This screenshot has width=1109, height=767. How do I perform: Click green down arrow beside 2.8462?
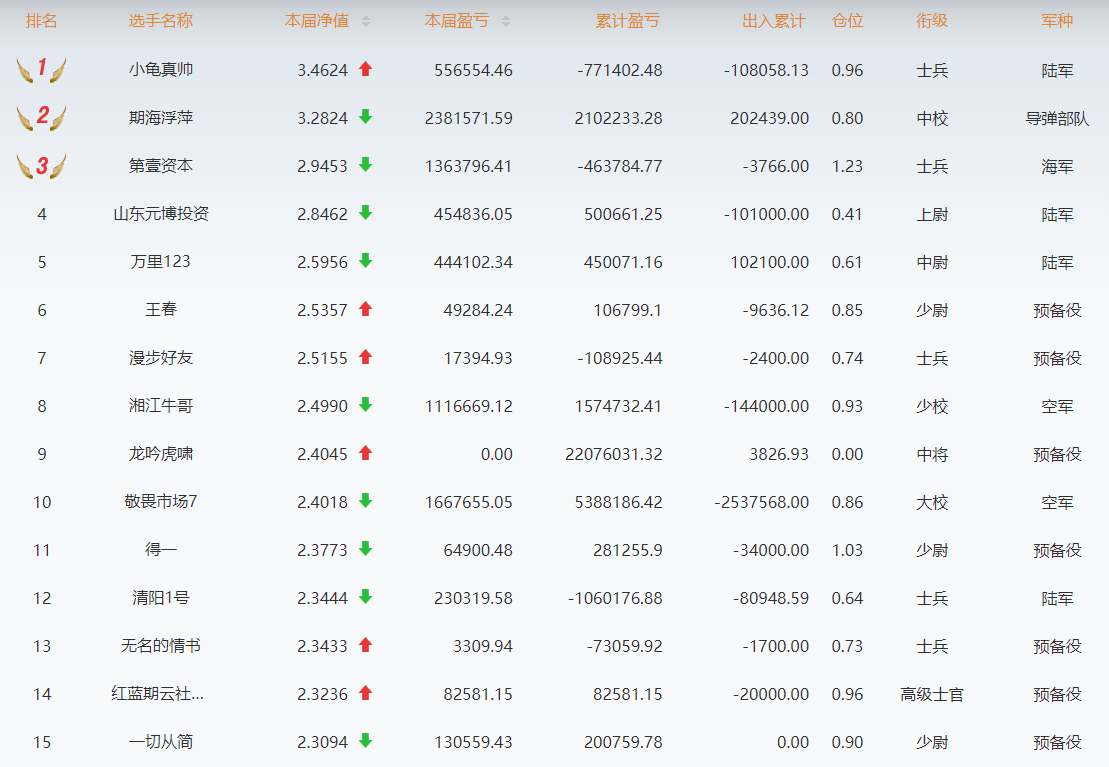[366, 213]
